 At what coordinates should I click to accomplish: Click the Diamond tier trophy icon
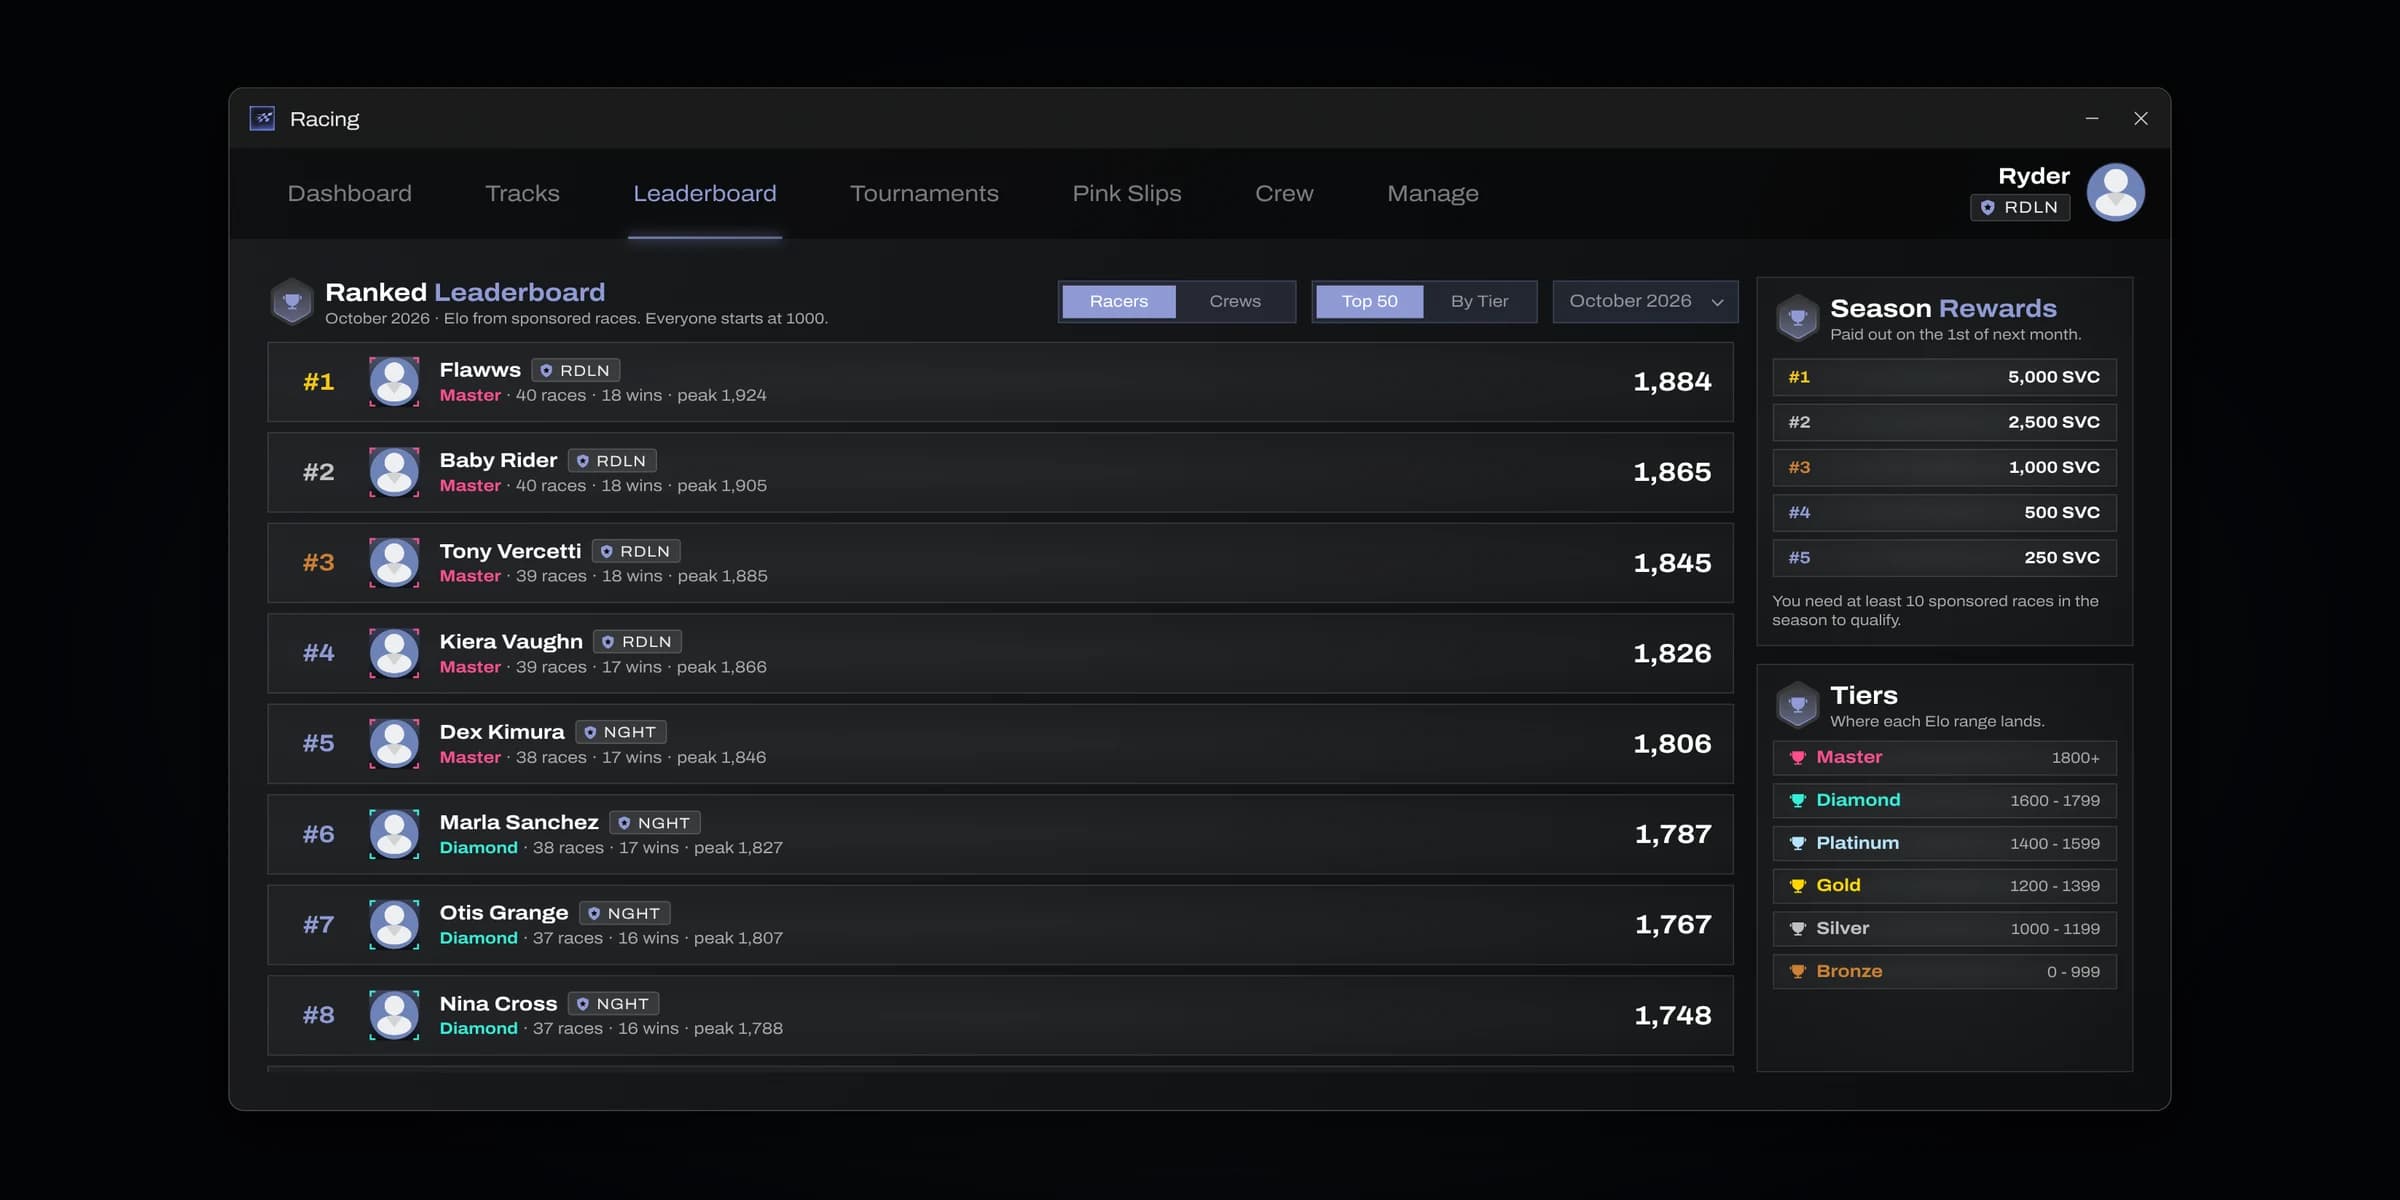[1797, 800]
